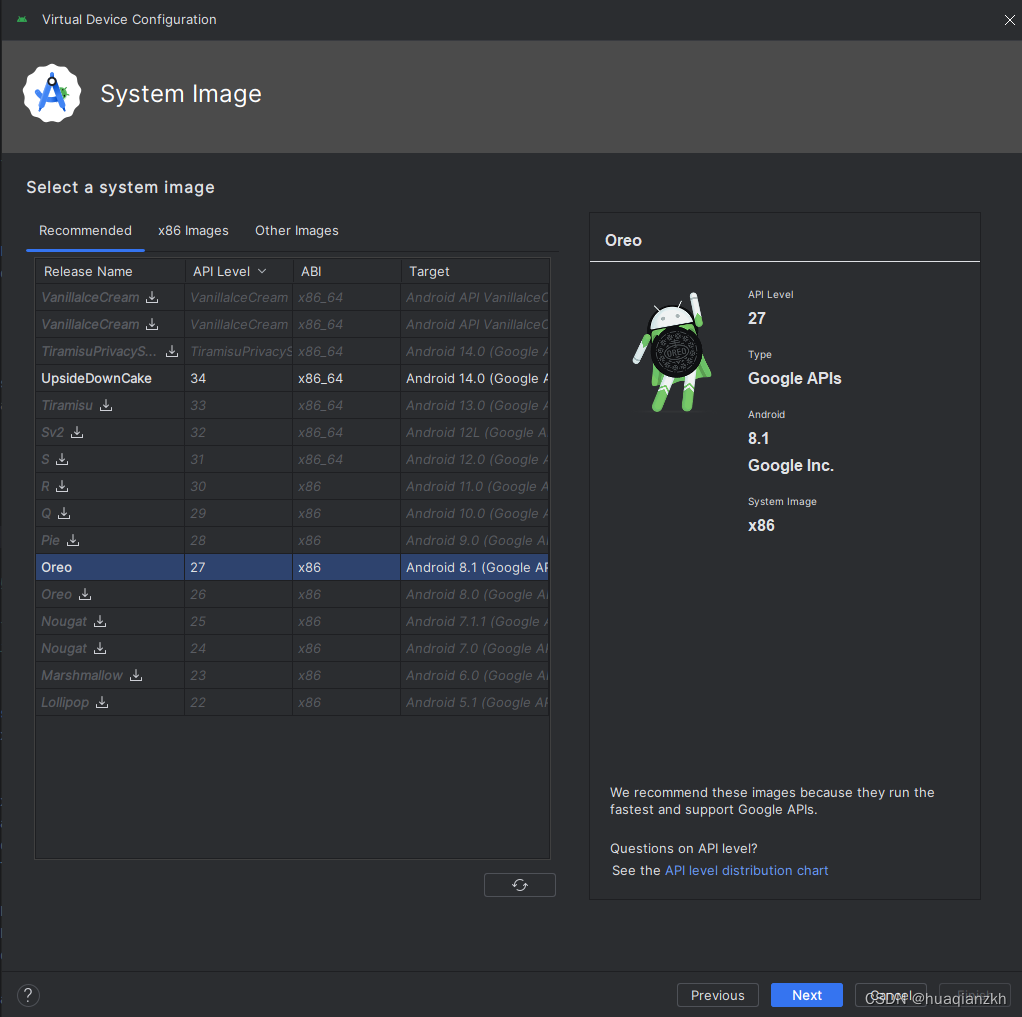Switch to the x86 Images tab
Image resolution: width=1022 pixels, height=1017 pixels.
(193, 231)
